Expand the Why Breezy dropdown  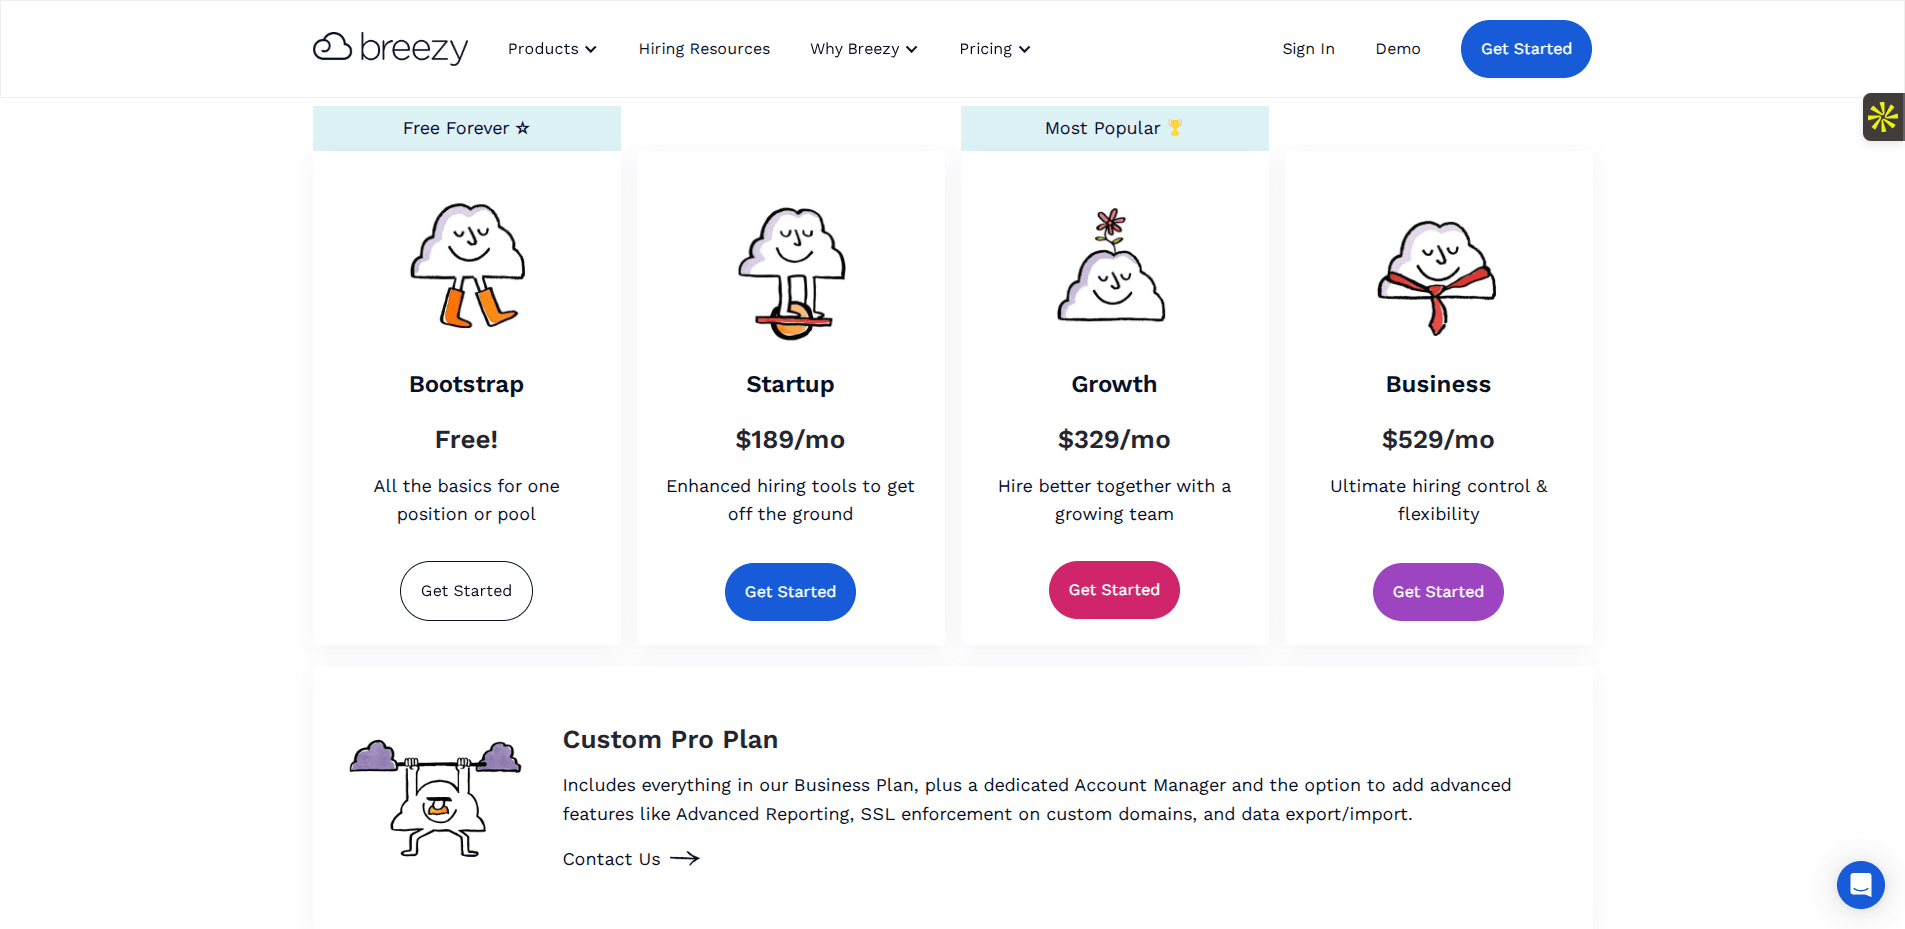point(863,49)
